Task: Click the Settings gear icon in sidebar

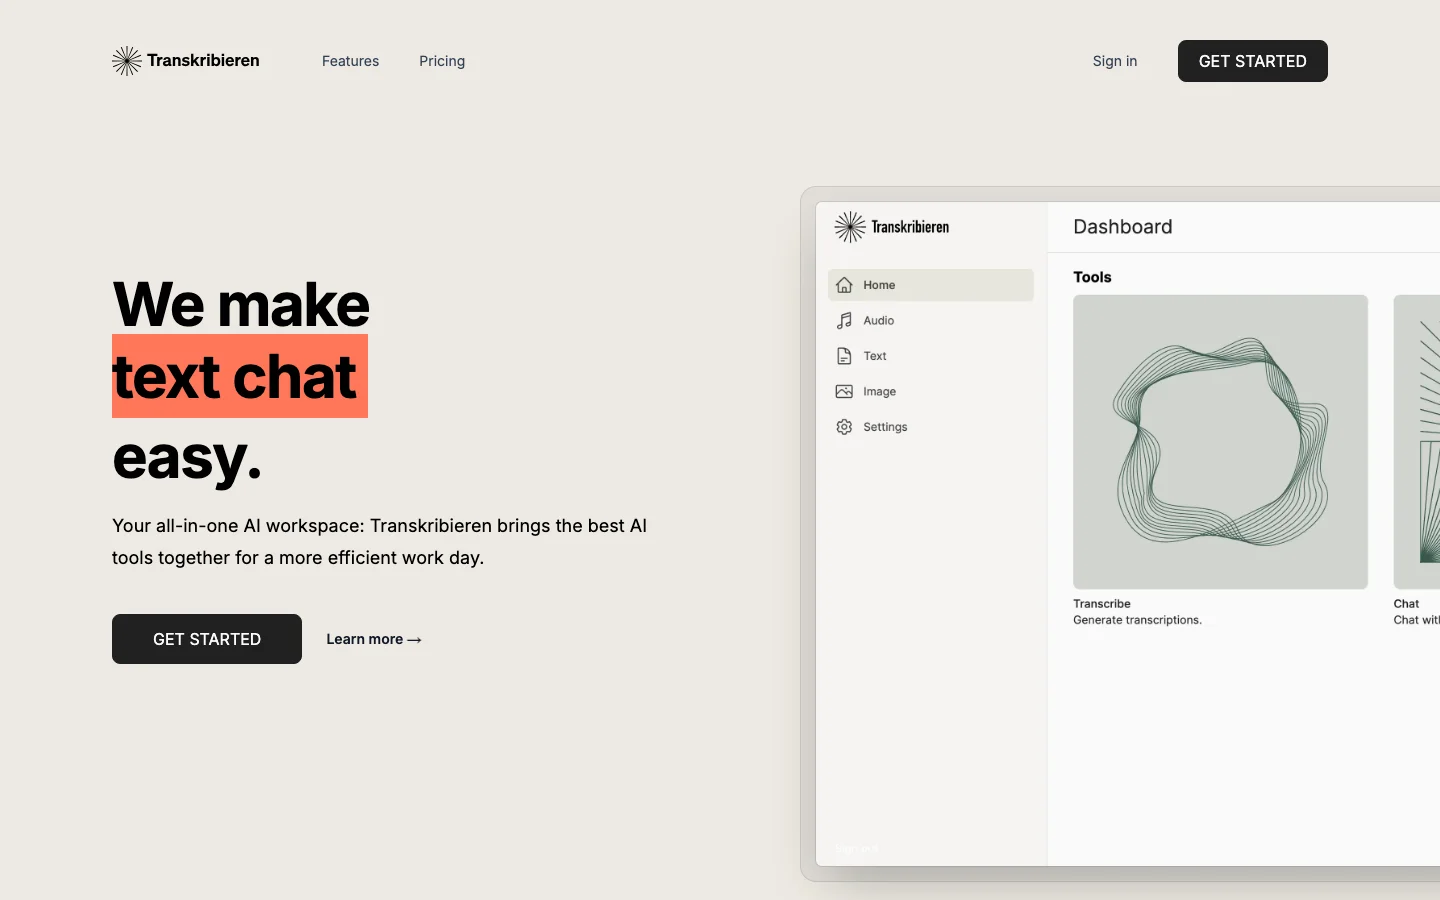Action: 844,427
